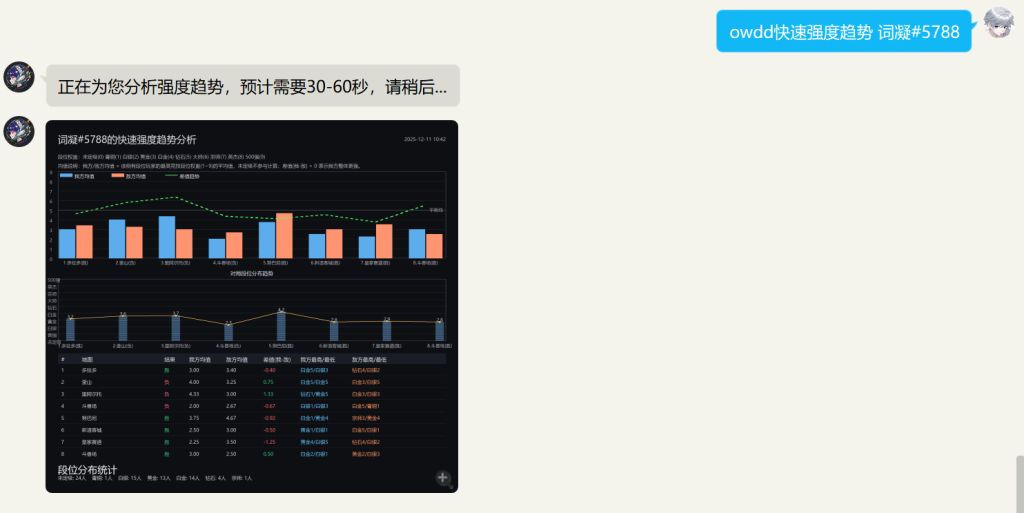Click the green dashed 差值趋势 legend line
1024x513 pixels.
170,176
